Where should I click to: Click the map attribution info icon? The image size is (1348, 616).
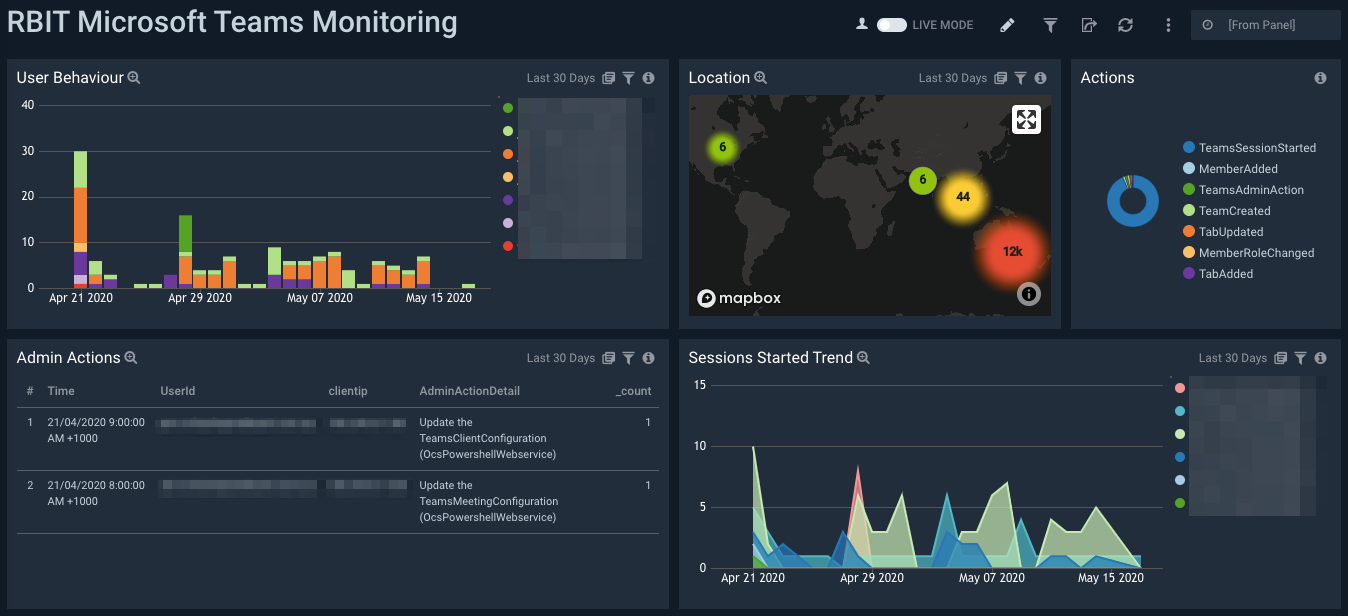(1029, 294)
